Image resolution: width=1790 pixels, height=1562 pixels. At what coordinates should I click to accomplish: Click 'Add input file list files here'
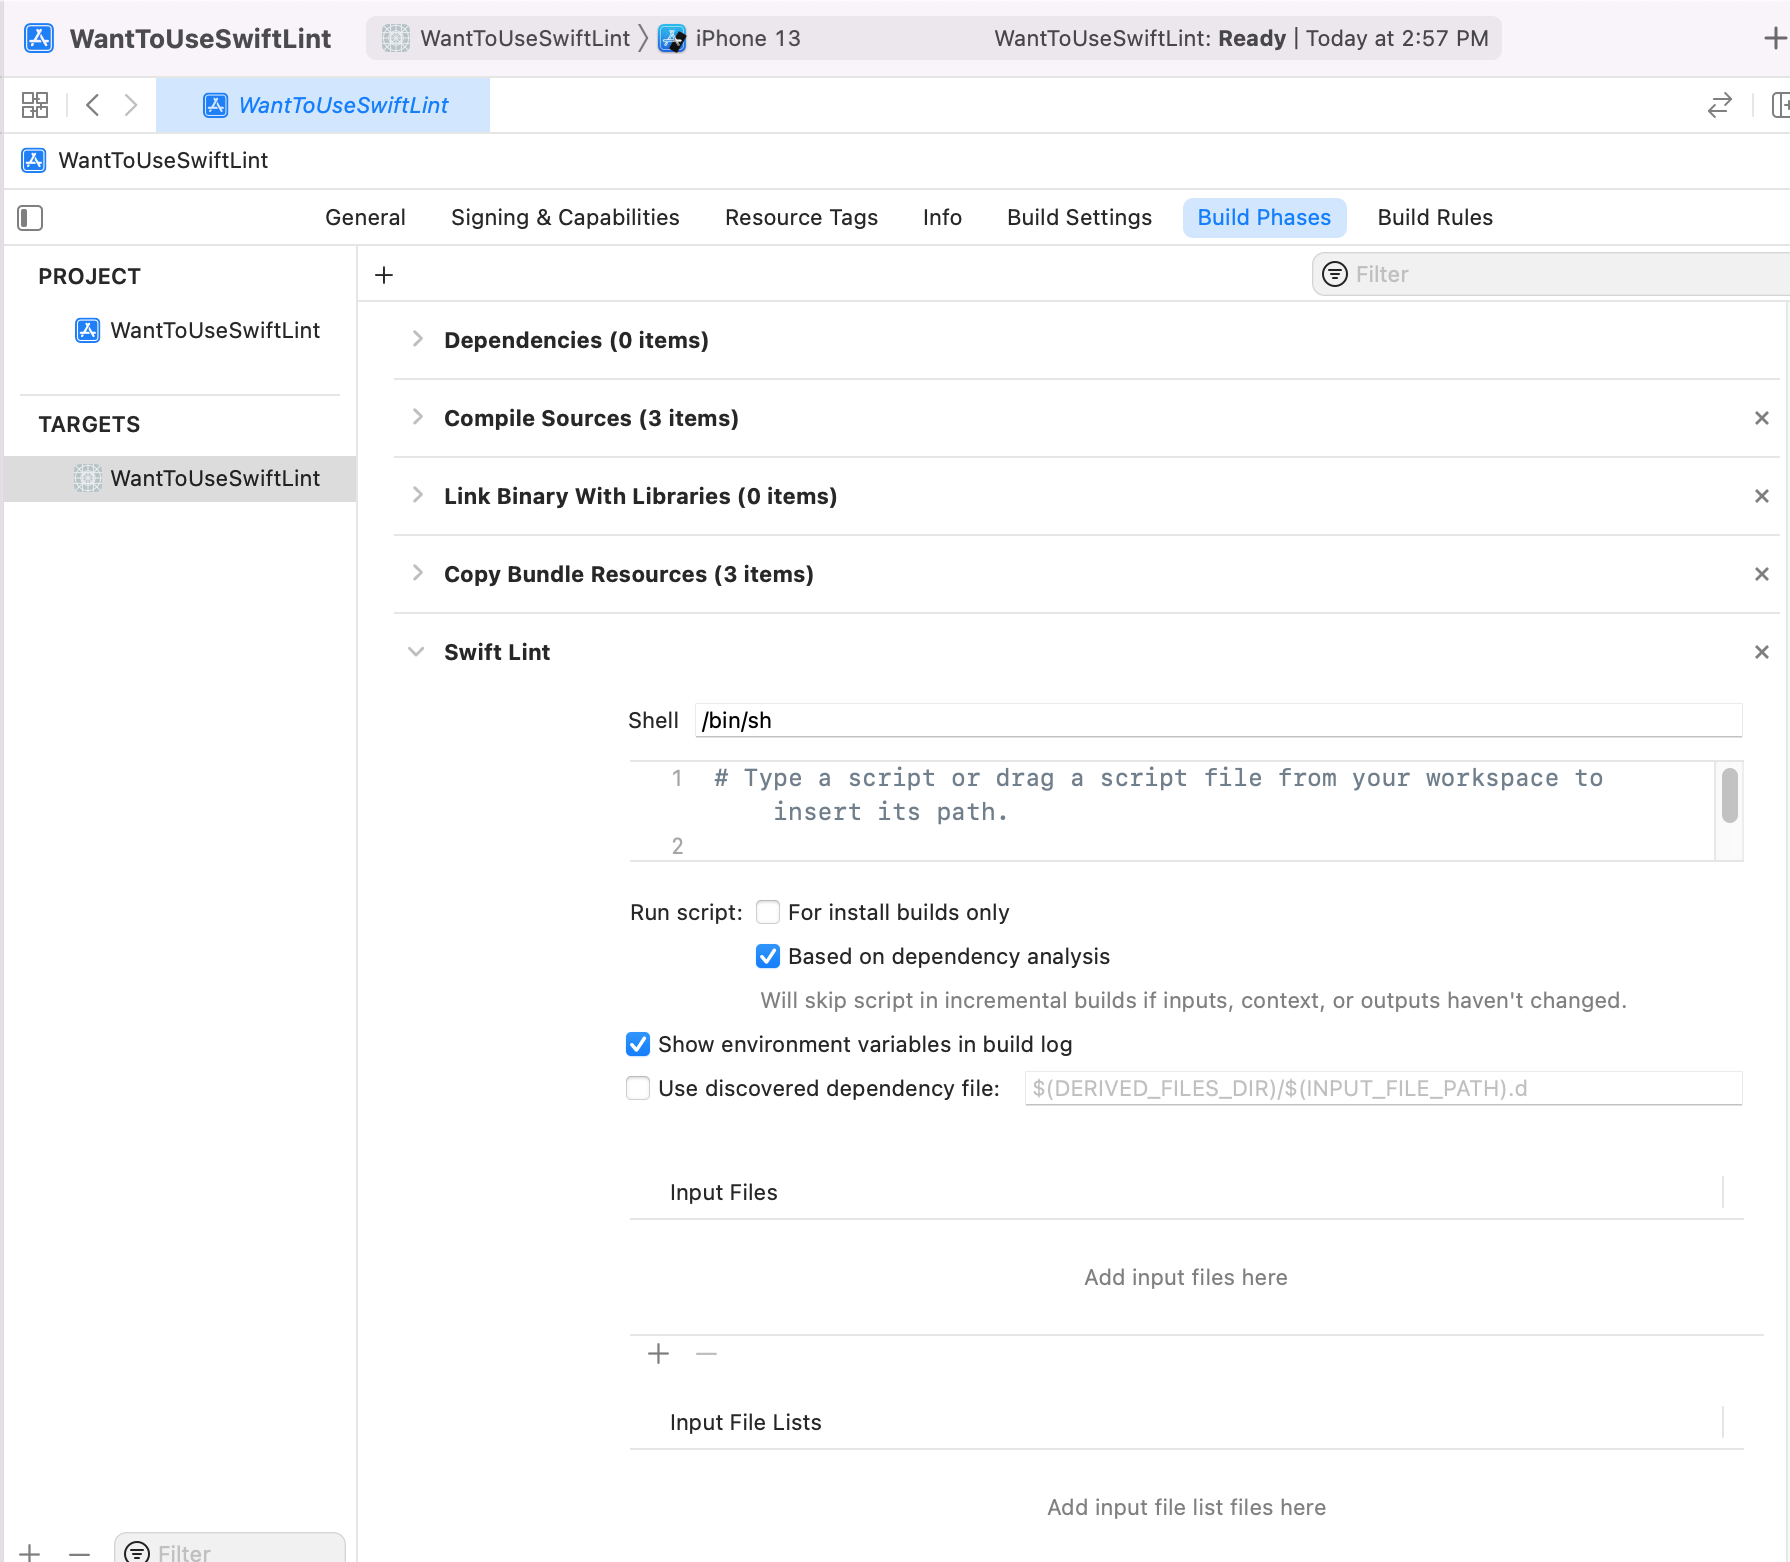click(x=1186, y=1507)
